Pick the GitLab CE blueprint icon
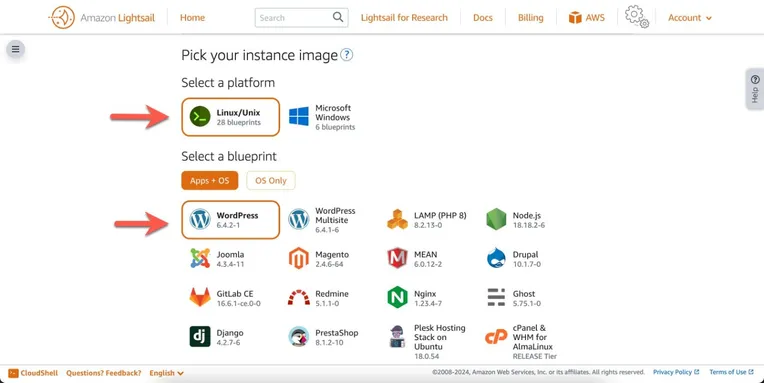 [200, 298]
